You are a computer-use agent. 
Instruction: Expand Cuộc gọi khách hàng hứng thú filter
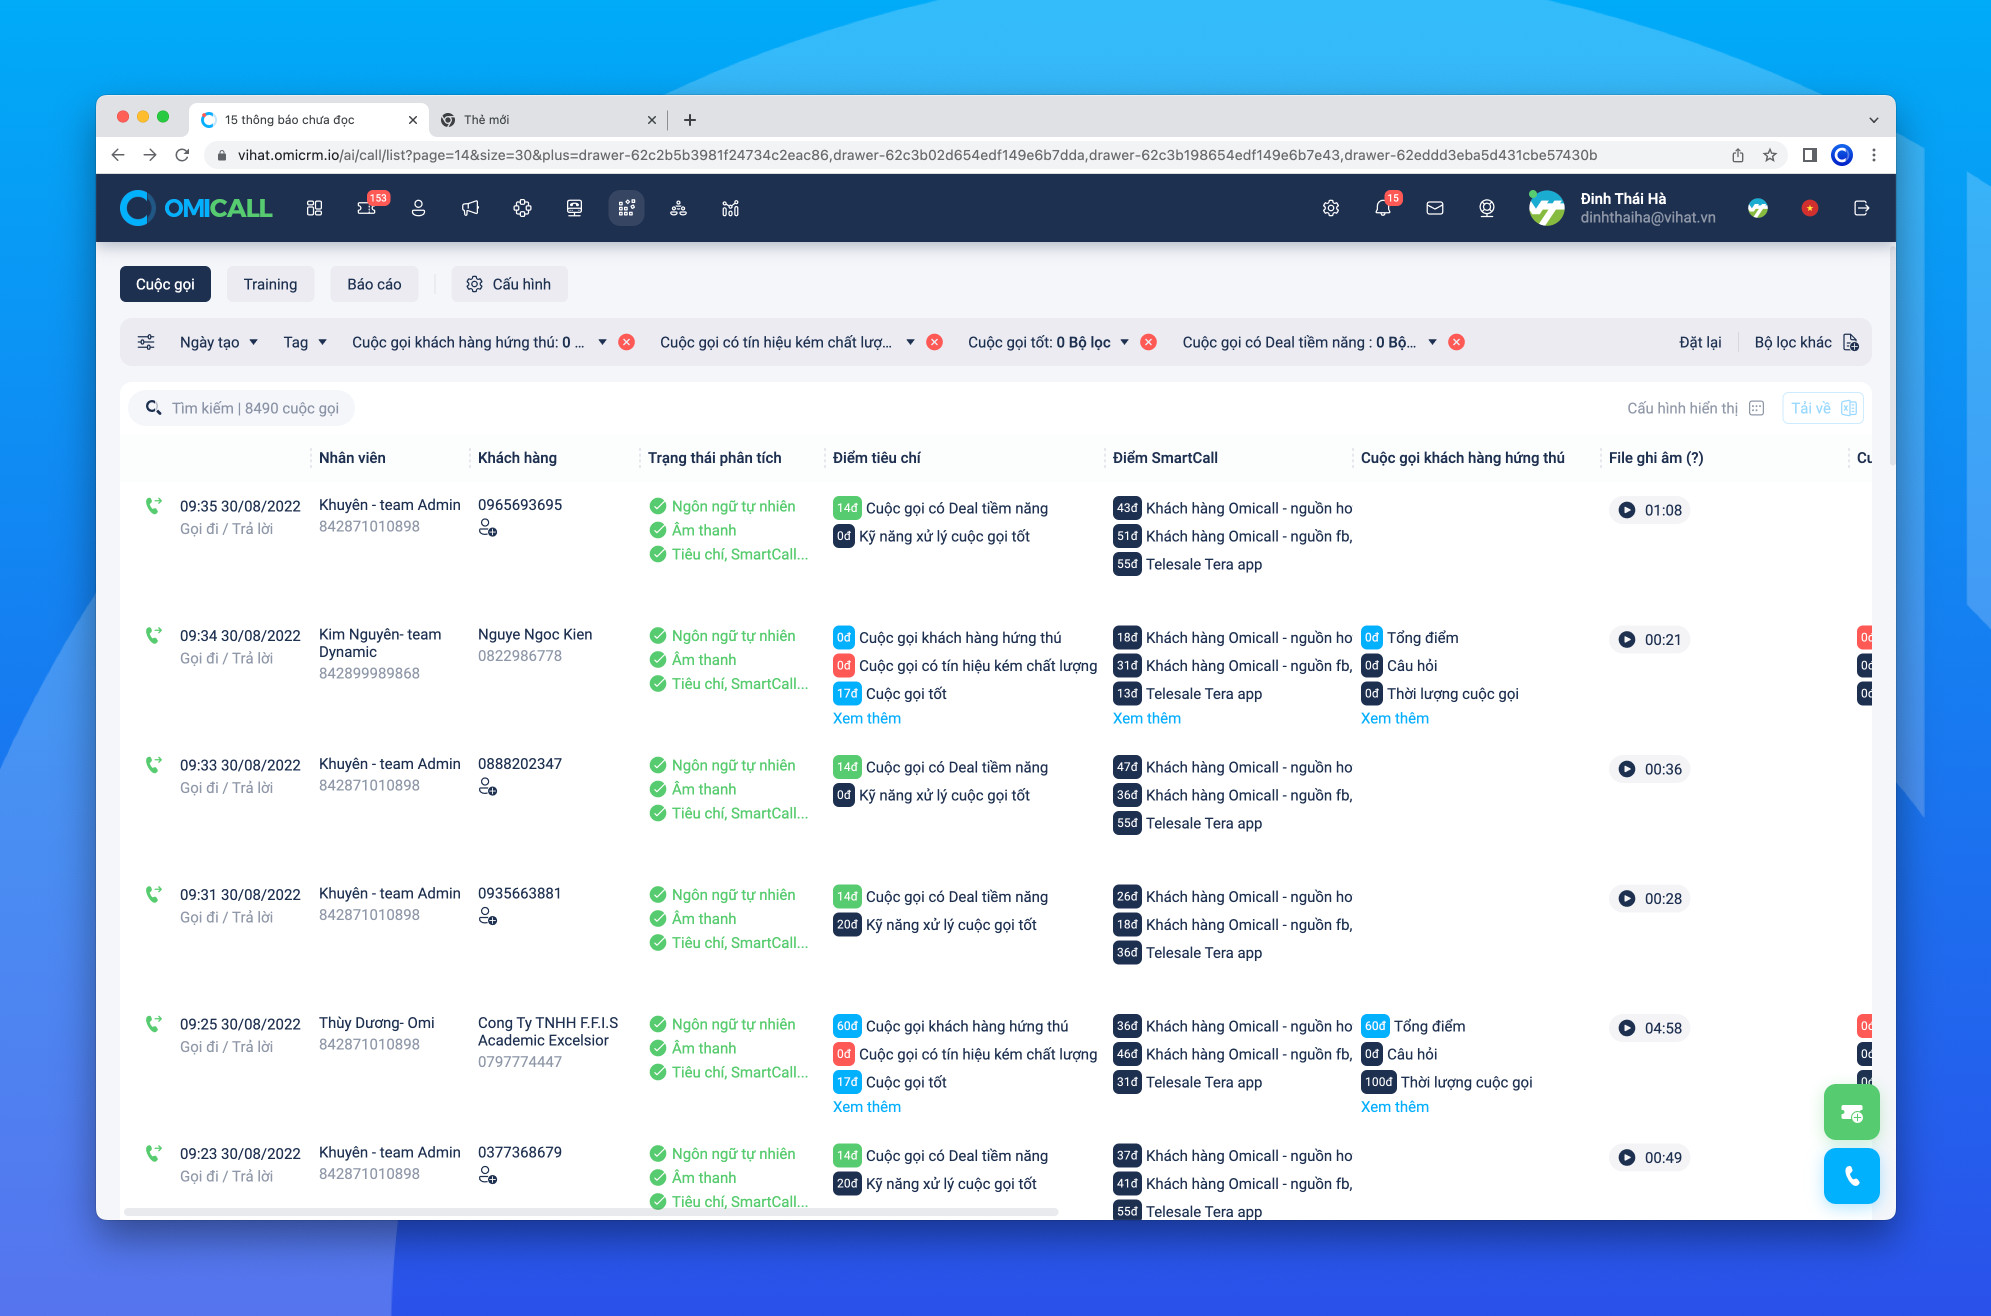602,342
